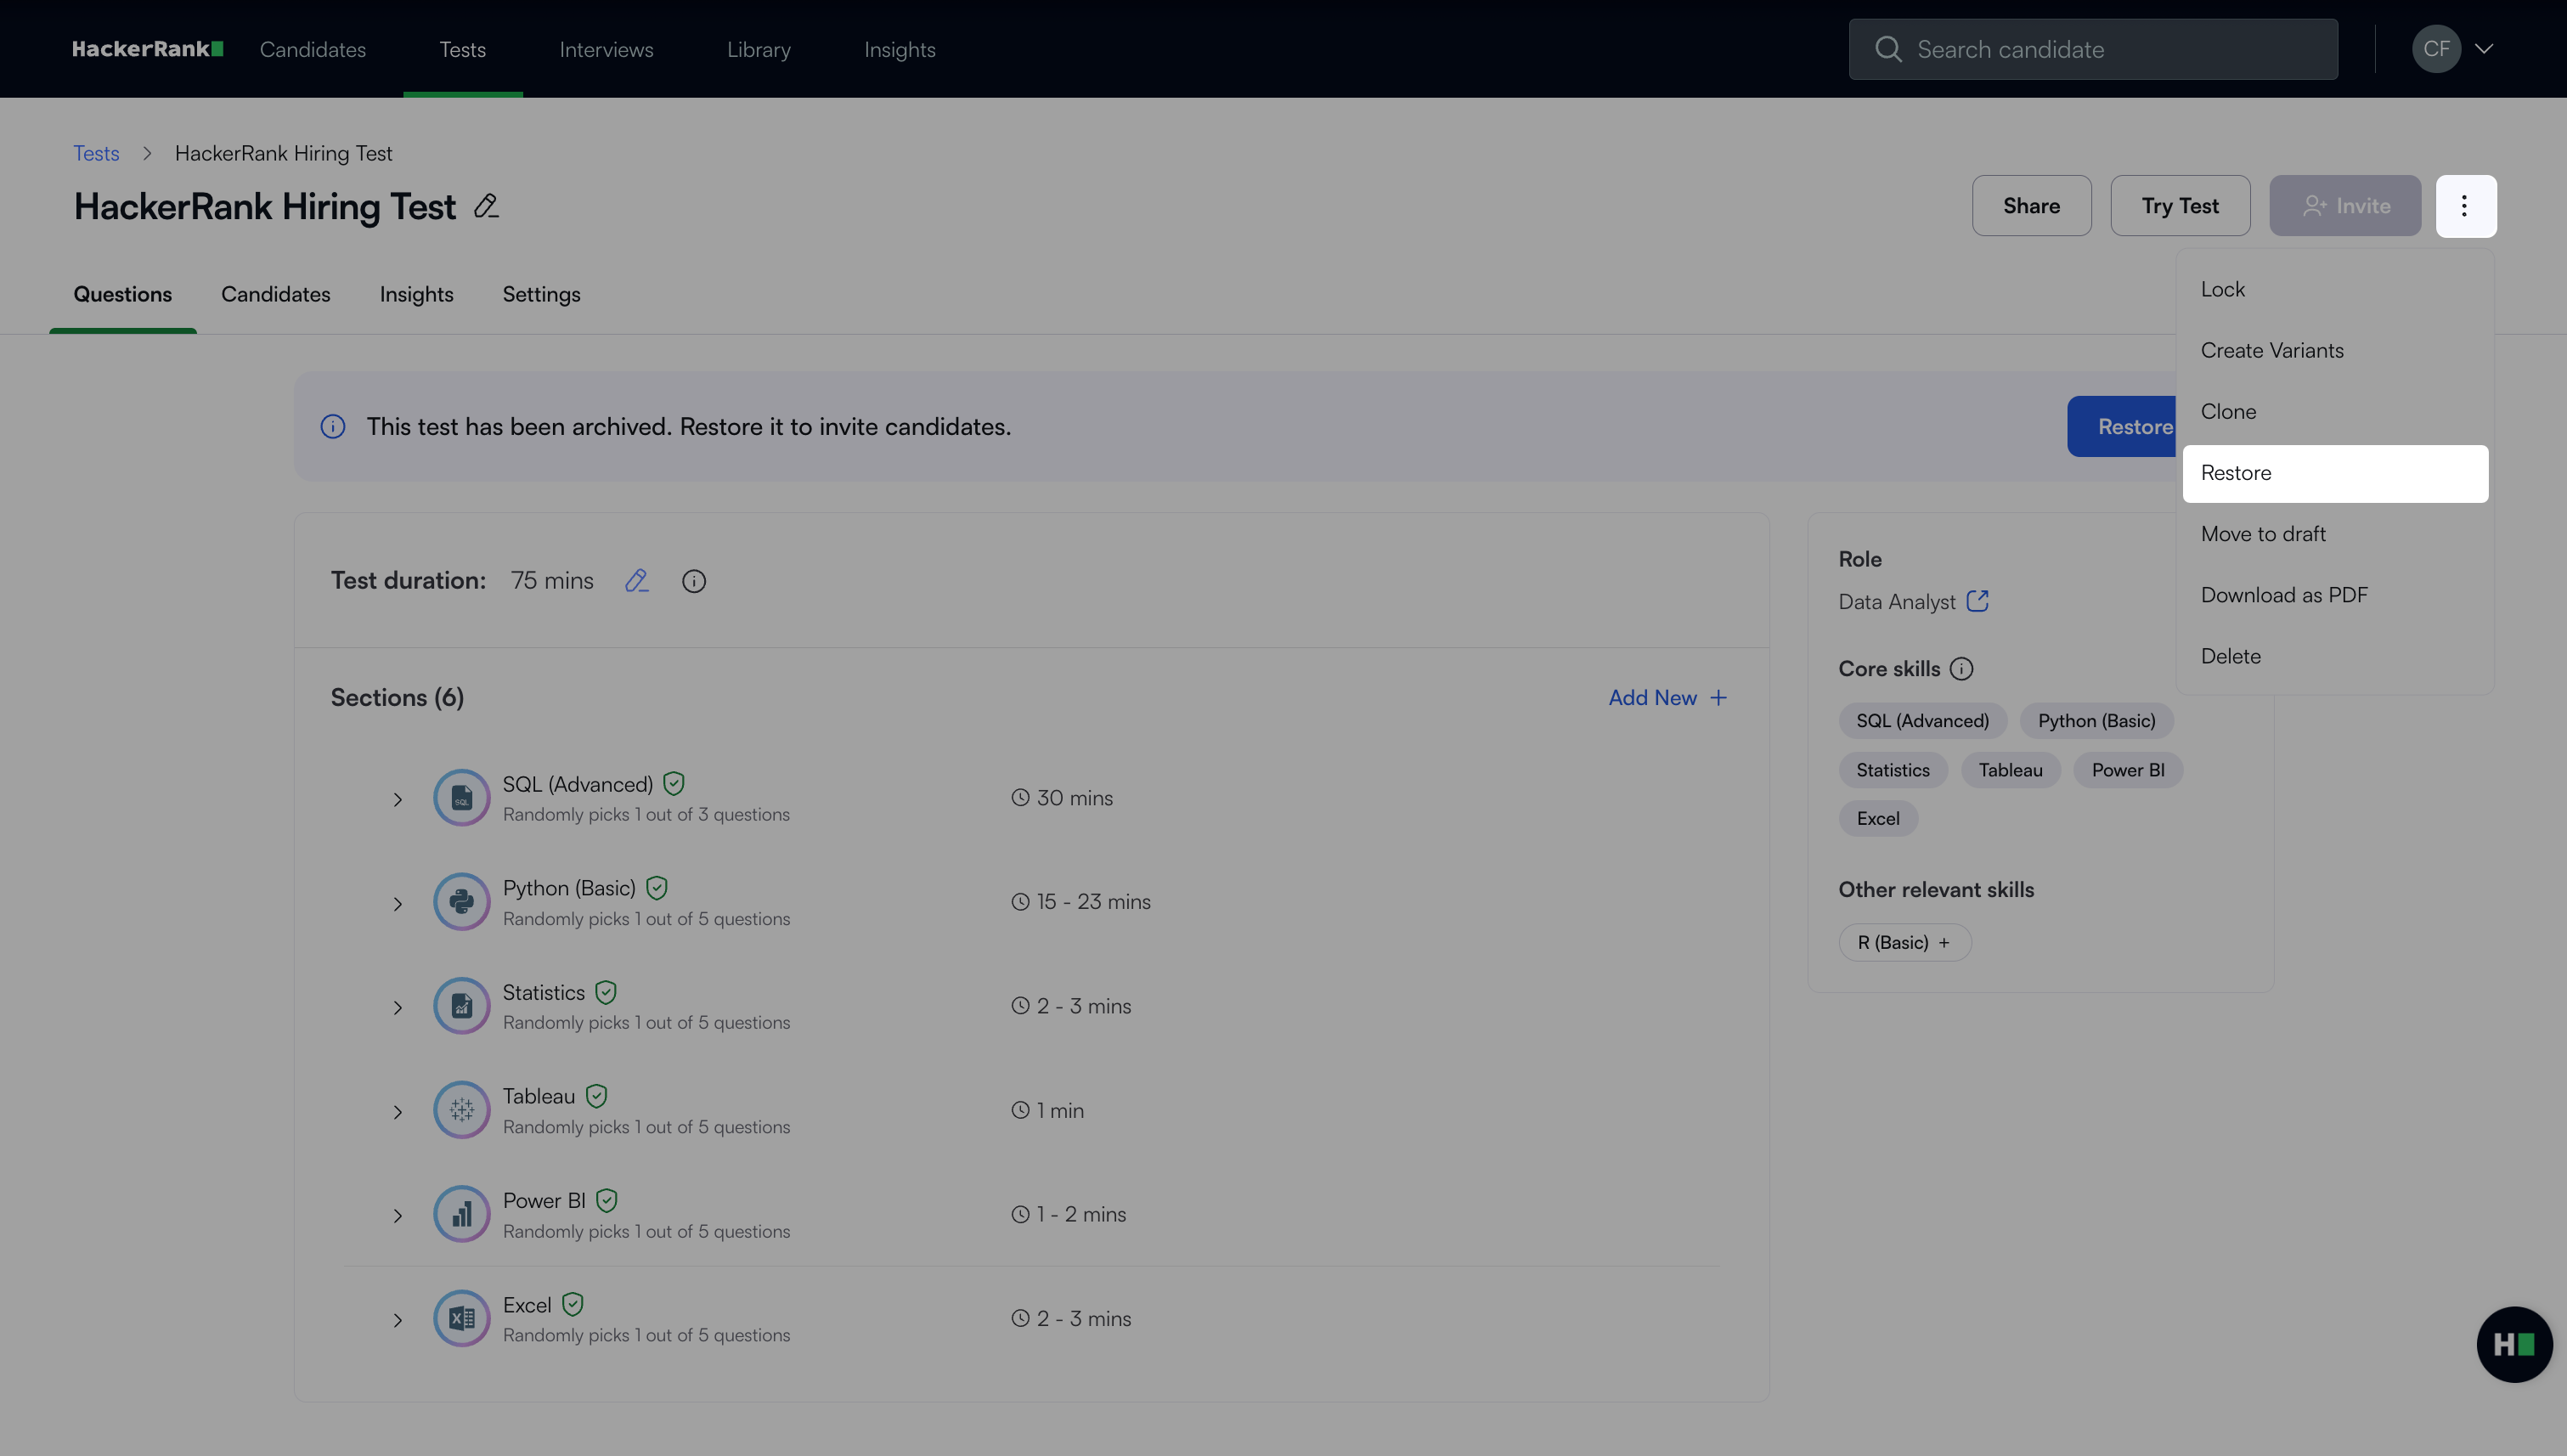Click the Add New sections link

(1667, 698)
